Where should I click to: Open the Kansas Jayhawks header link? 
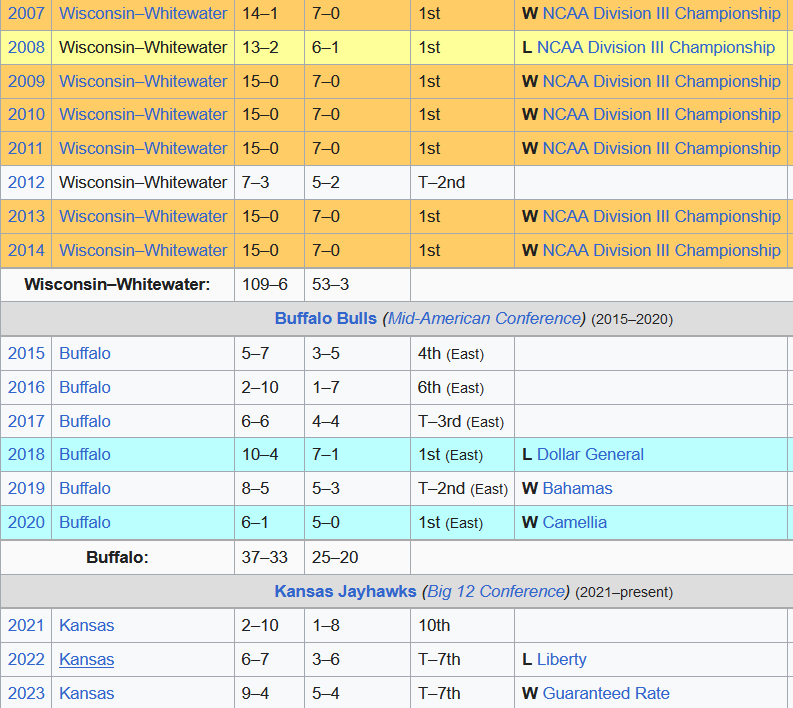345,591
